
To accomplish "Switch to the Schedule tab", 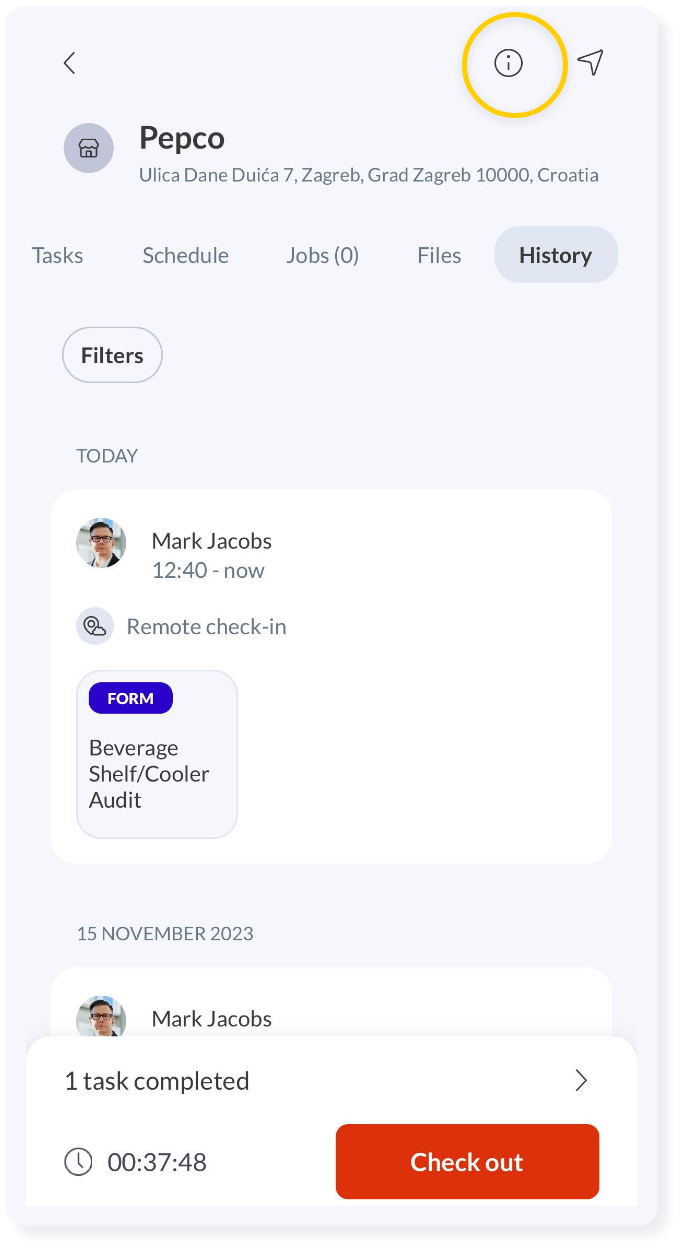I will [x=185, y=255].
